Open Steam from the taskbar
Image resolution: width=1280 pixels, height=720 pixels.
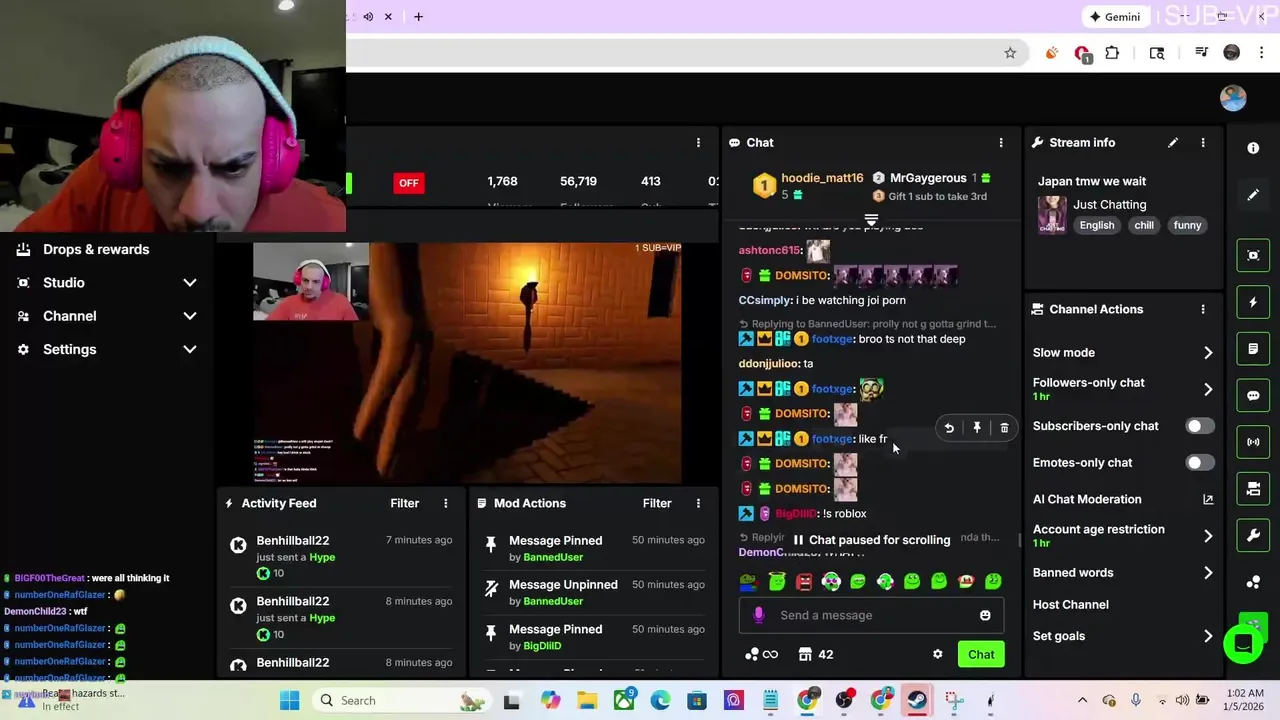click(x=916, y=700)
